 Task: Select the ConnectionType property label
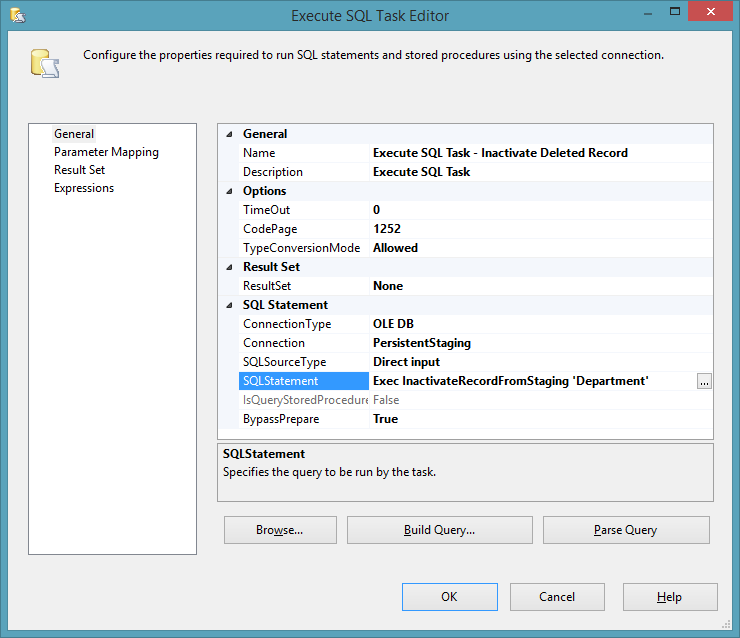[304, 324]
